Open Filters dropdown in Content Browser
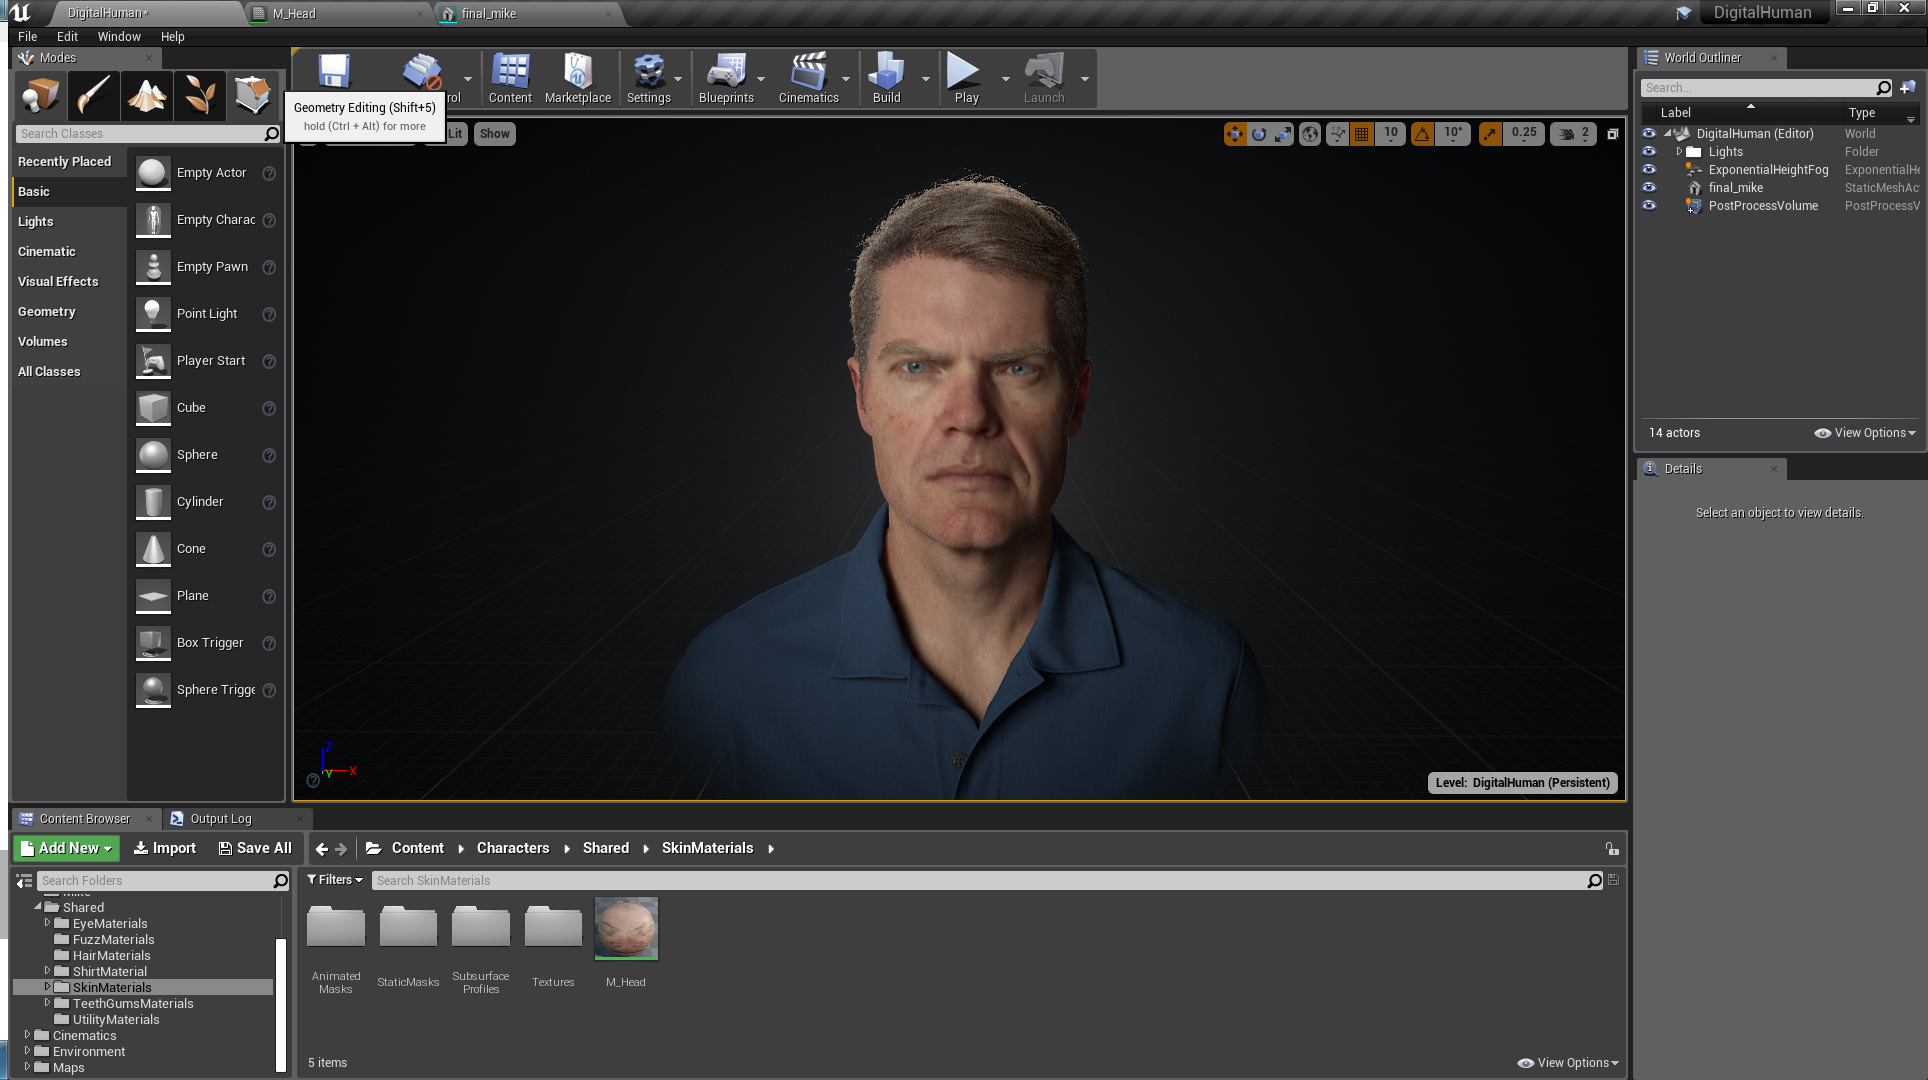The width and height of the screenshot is (1928, 1080). (335, 880)
